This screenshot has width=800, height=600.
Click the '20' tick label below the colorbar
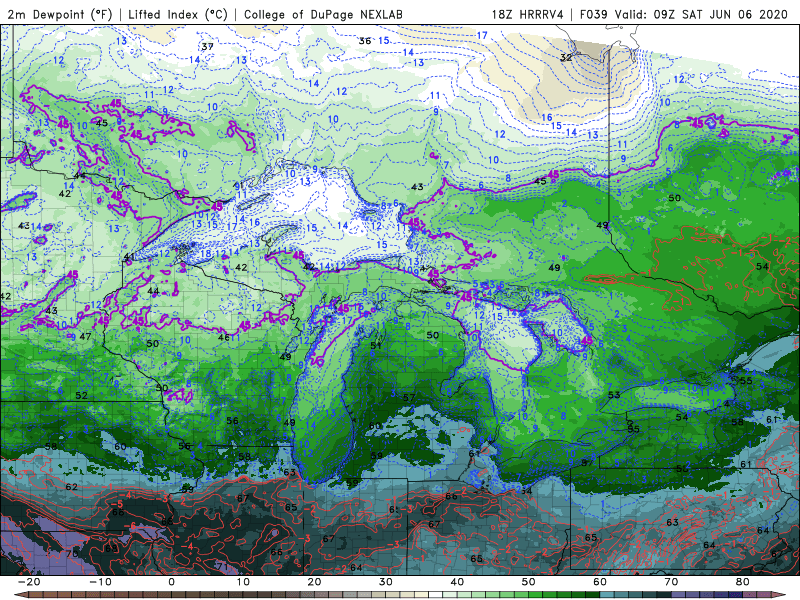coord(314,582)
